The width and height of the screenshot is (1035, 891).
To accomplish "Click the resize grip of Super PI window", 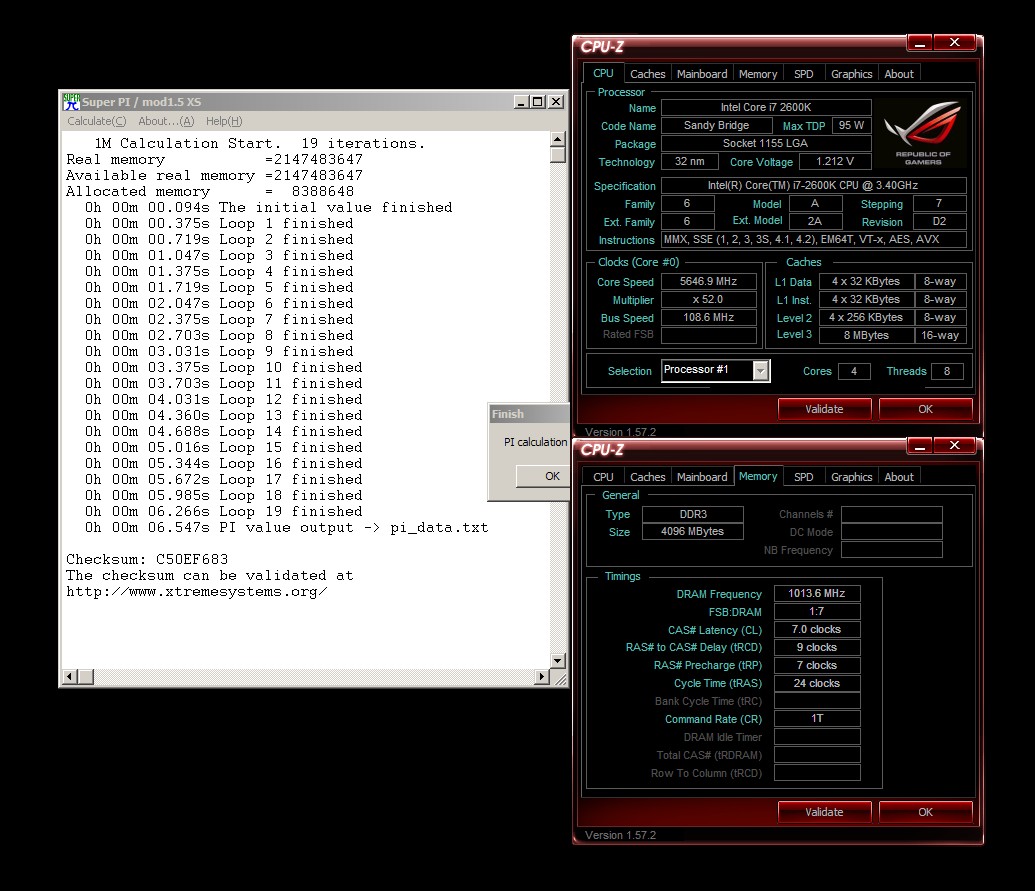I will click(x=560, y=678).
